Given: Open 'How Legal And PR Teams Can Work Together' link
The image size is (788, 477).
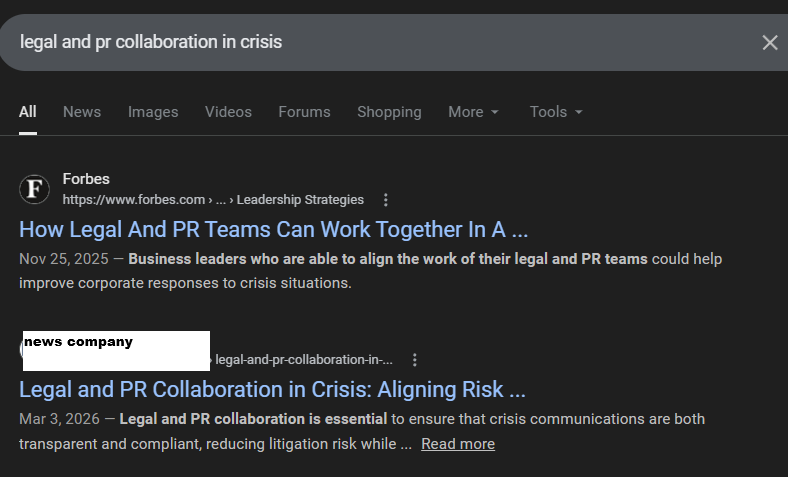Looking at the screenshot, I should [273, 229].
